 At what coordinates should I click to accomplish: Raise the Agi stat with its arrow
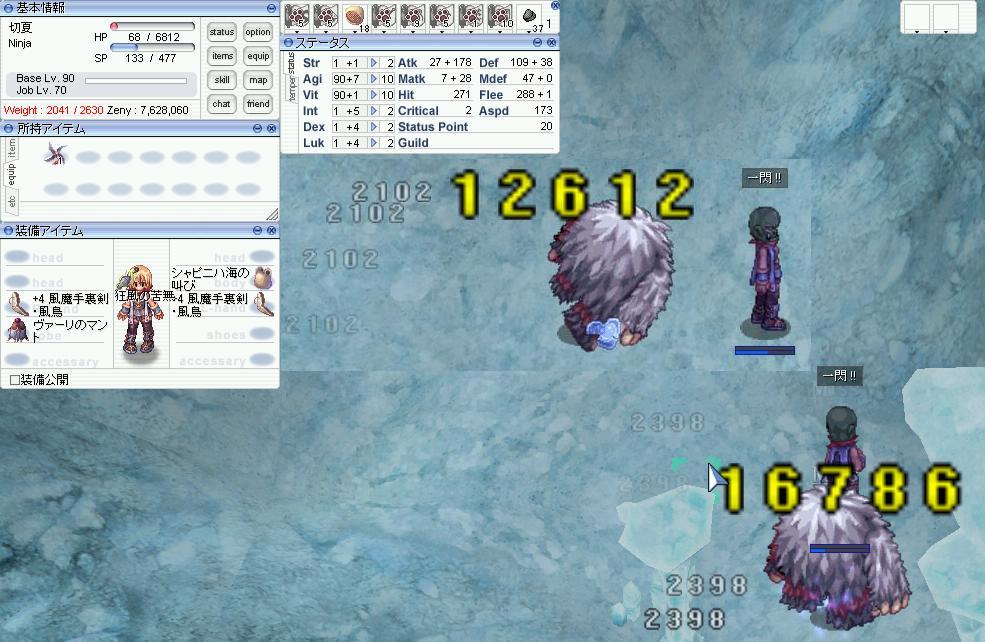click(374, 79)
